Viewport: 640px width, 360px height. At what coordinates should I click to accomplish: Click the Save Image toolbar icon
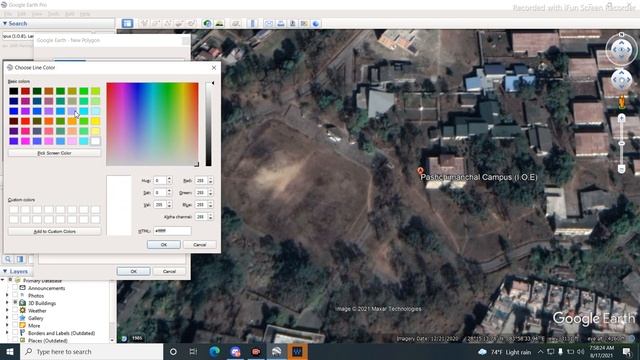[293, 23]
